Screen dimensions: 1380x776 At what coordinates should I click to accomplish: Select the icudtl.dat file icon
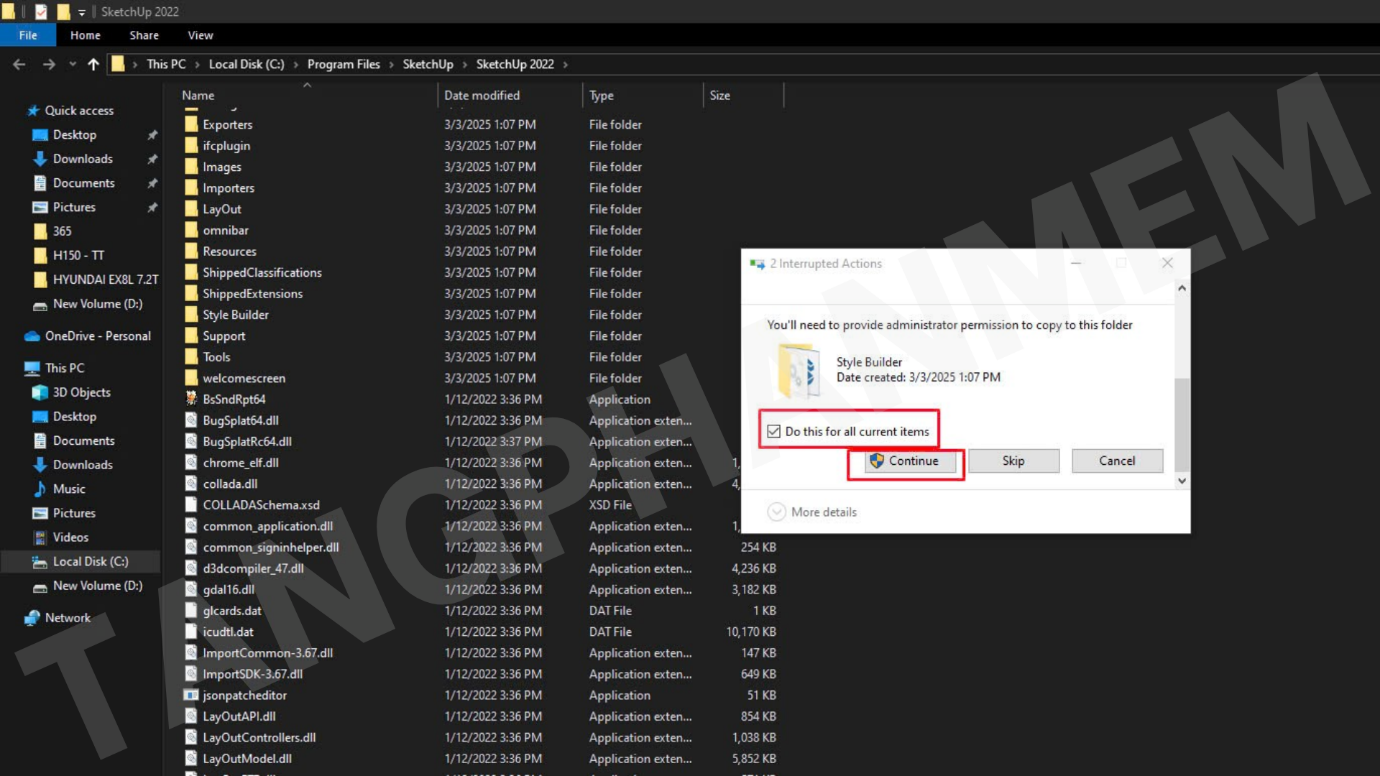point(192,632)
